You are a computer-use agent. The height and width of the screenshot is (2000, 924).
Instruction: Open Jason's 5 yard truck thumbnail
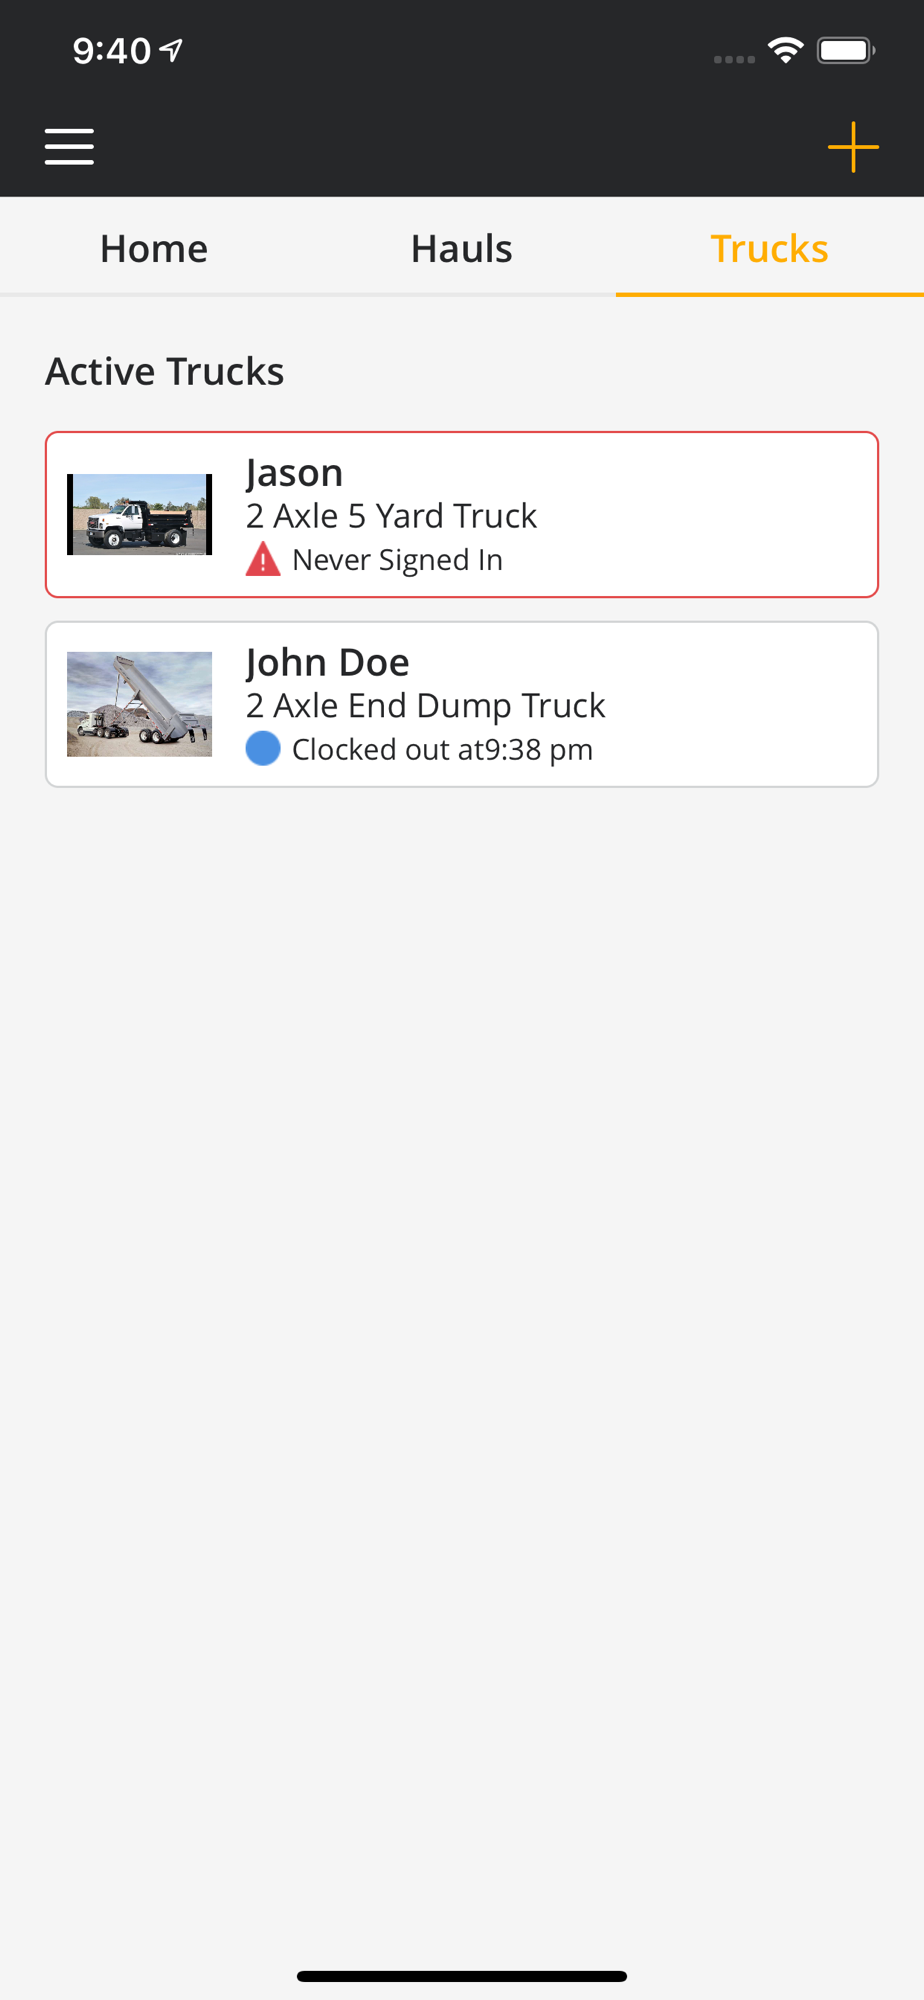[139, 514]
